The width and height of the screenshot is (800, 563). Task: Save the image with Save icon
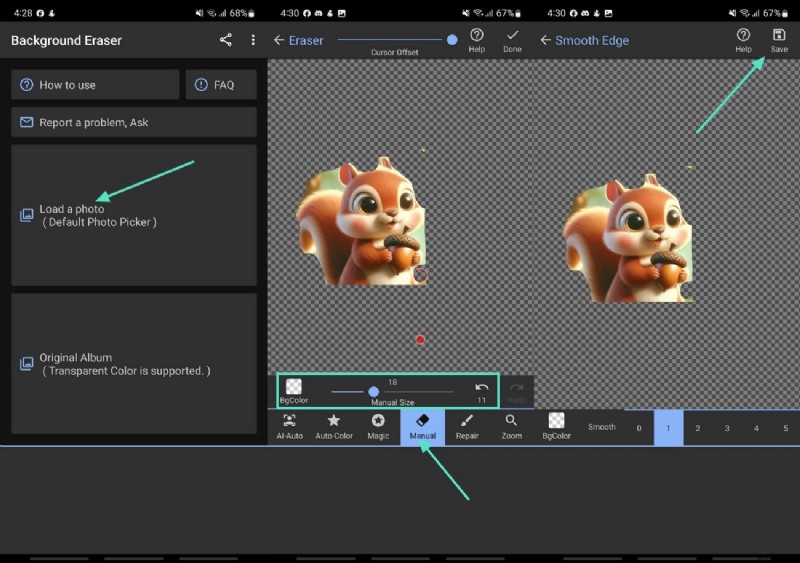pos(778,39)
